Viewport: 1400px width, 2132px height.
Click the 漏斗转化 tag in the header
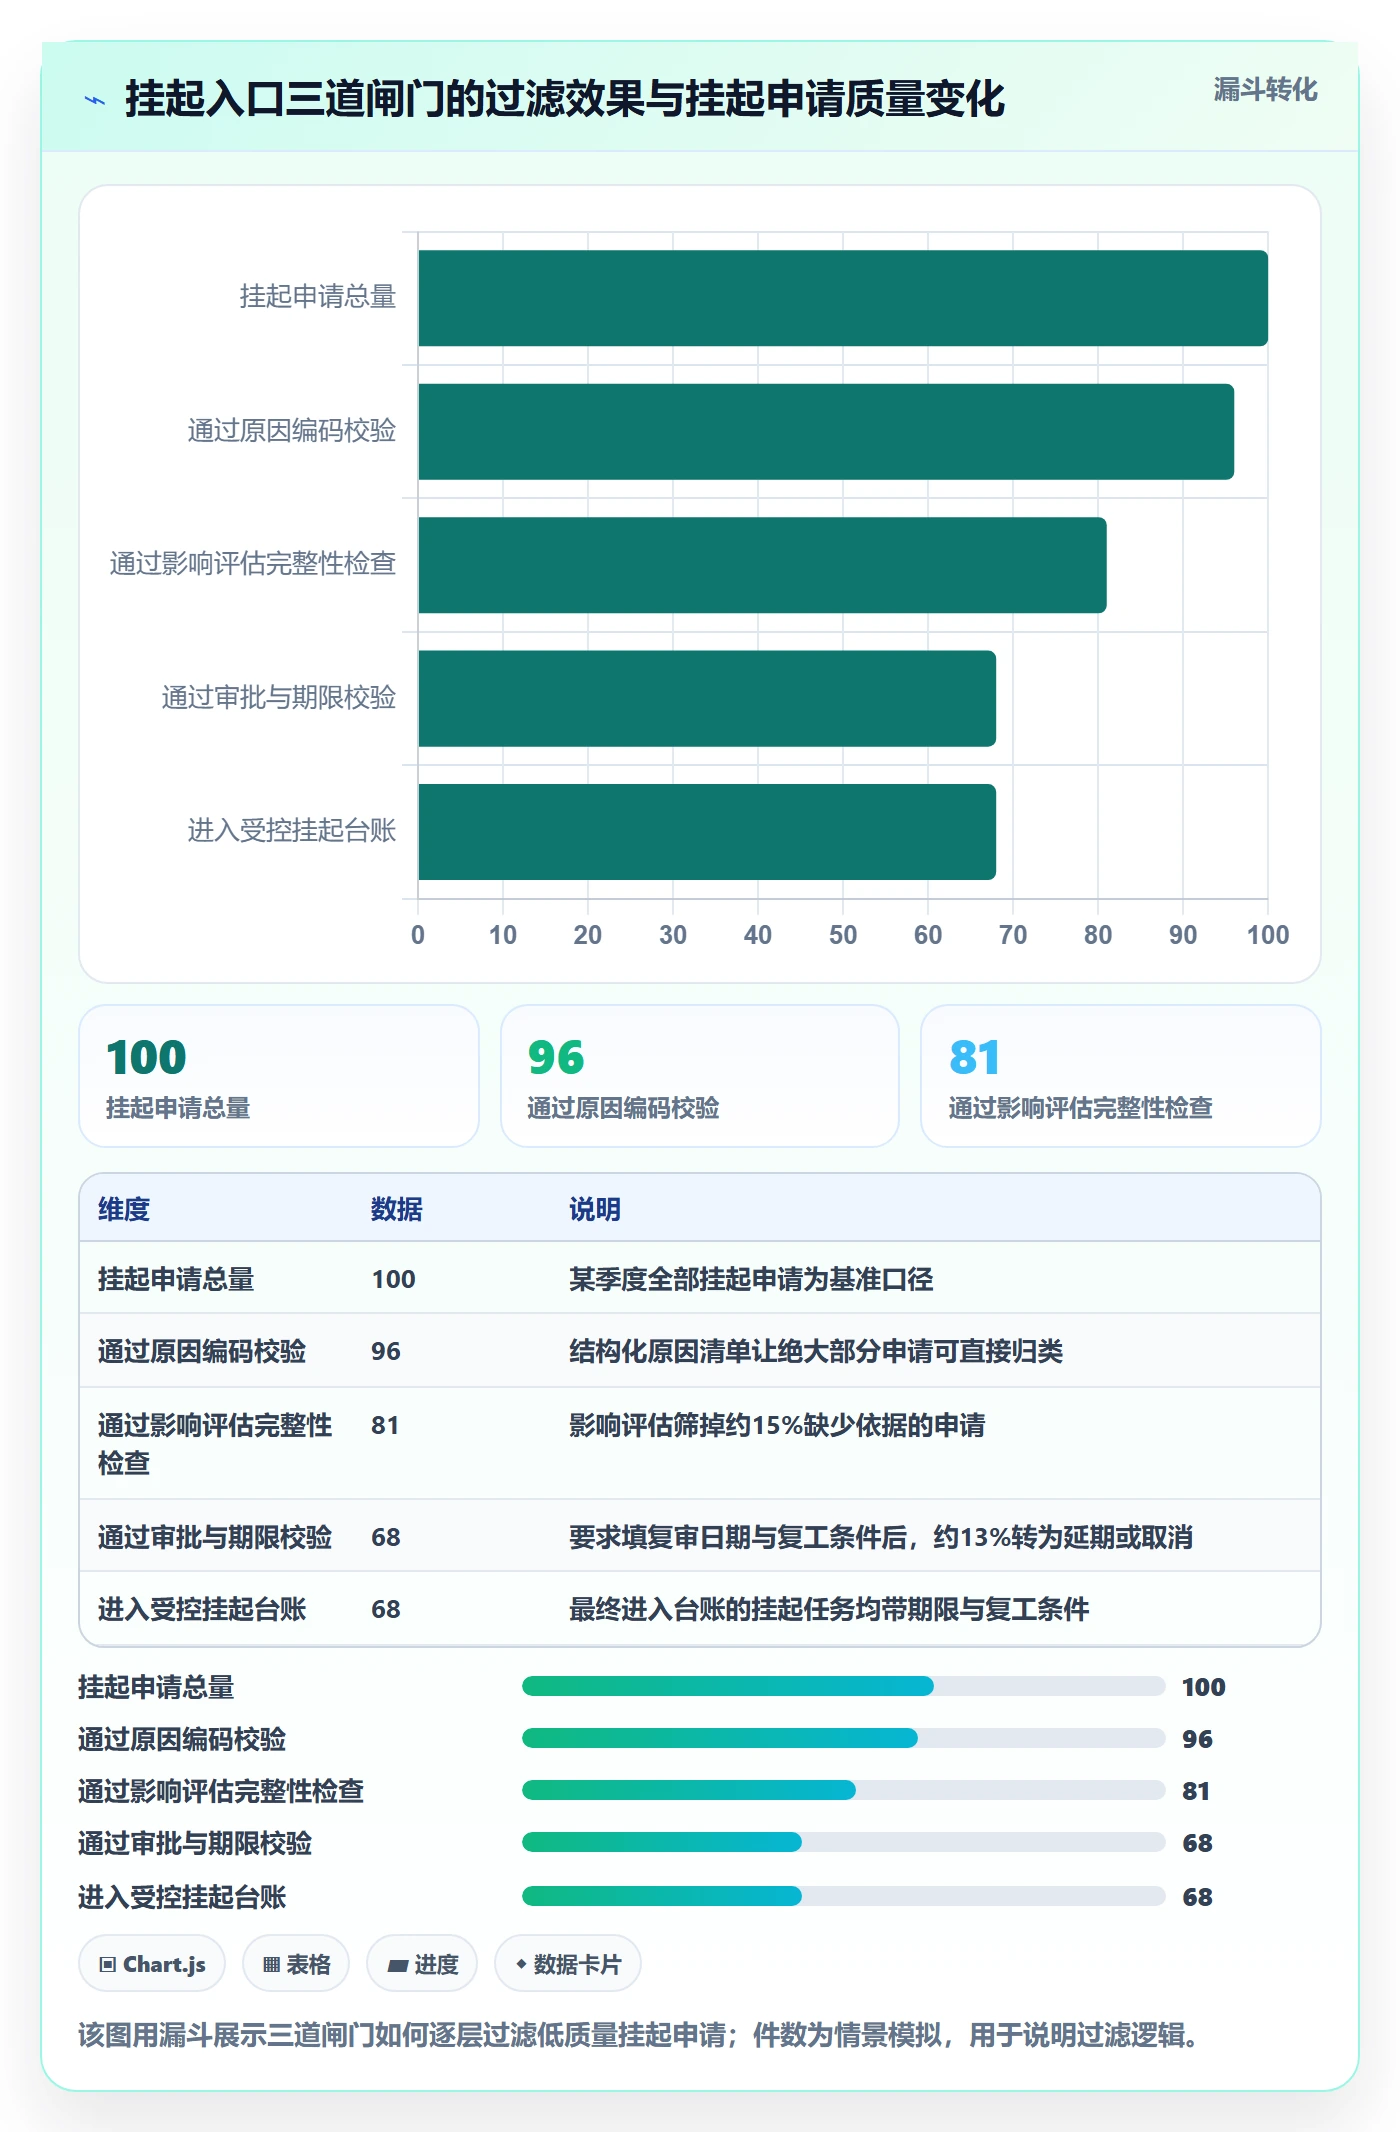coord(1265,90)
